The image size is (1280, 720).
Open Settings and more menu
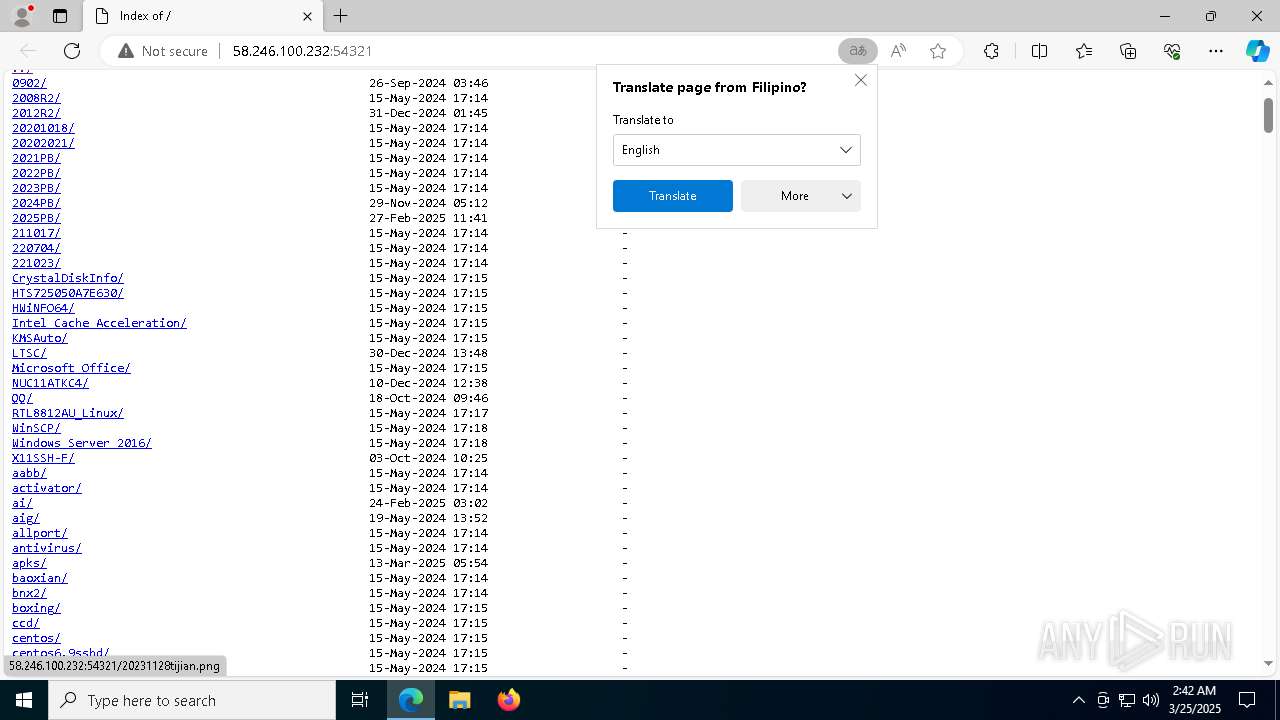point(1216,51)
